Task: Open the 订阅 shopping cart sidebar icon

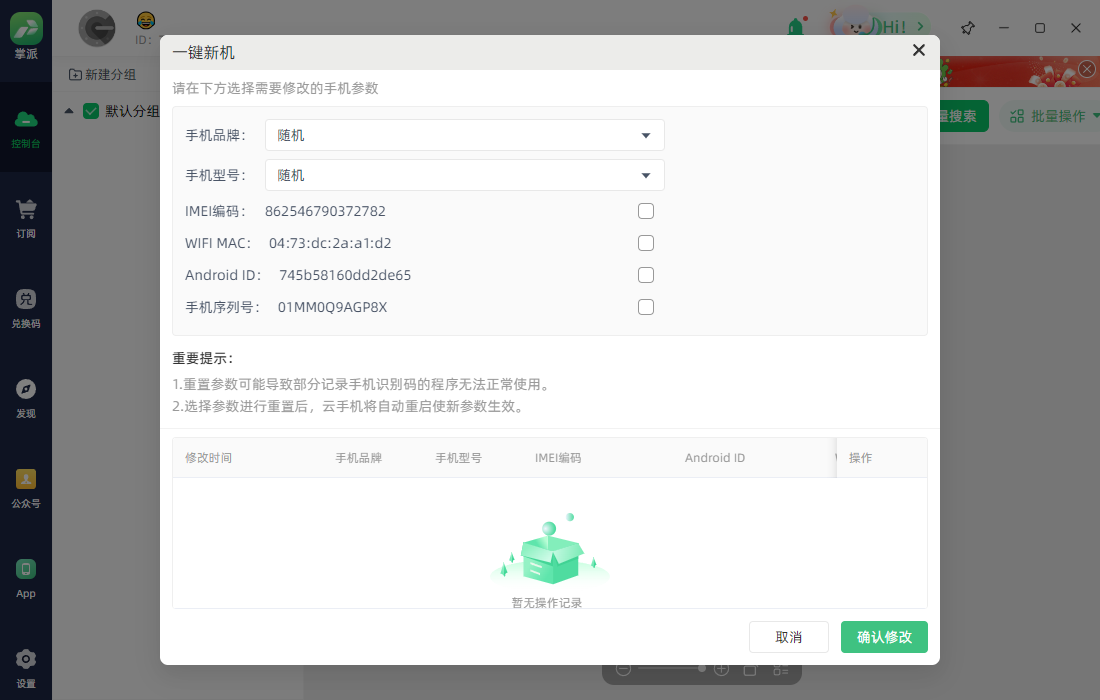Action: (x=26, y=218)
